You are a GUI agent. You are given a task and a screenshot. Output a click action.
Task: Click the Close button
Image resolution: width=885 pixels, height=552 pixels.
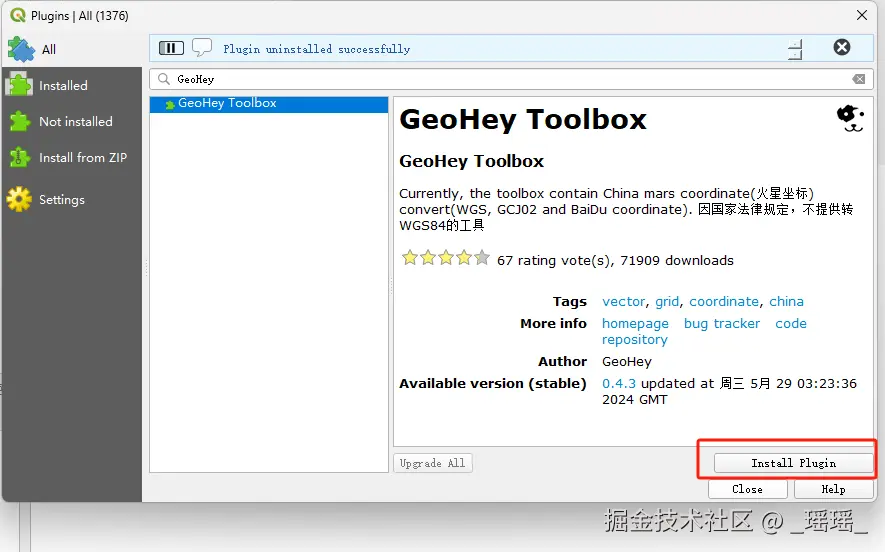pyautogui.click(x=747, y=489)
